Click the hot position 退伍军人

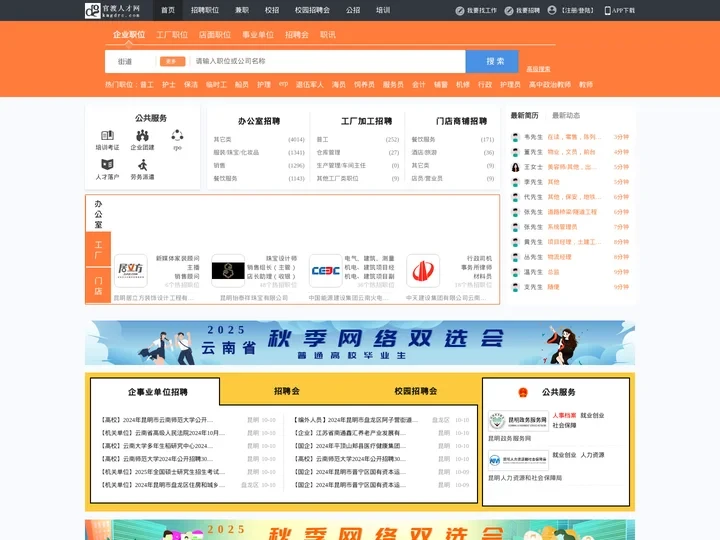click(x=309, y=84)
